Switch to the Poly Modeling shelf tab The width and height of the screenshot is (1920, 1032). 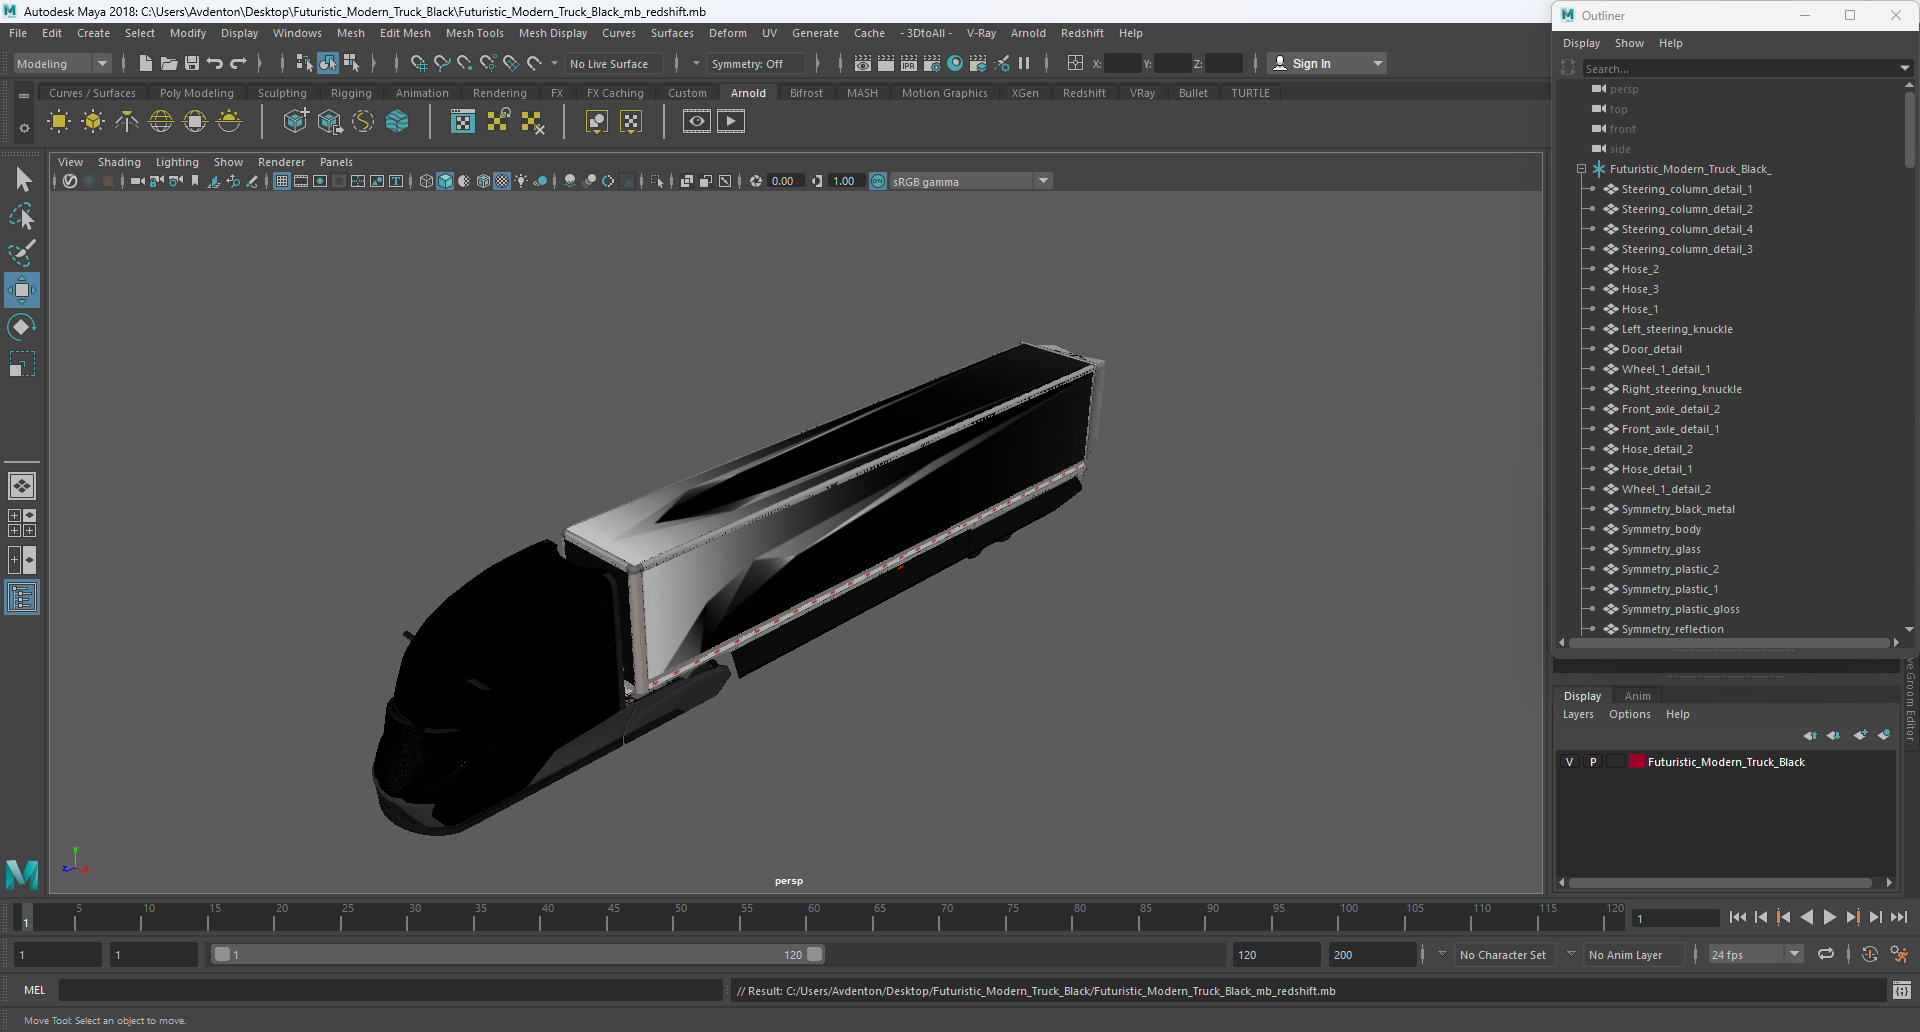pos(197,93)
